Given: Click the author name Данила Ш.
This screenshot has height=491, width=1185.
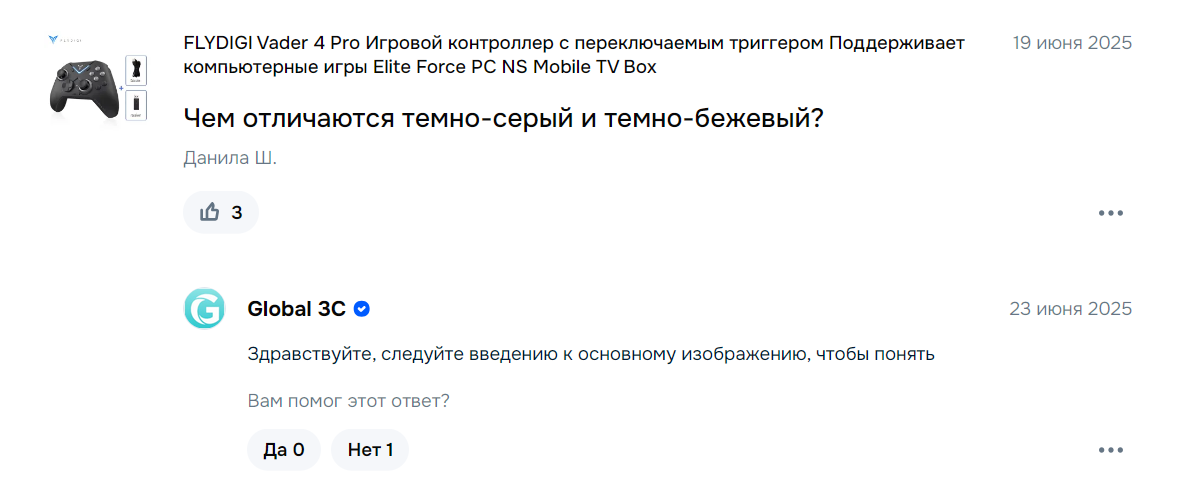Looking at the screenshot, I should (231, 159).
